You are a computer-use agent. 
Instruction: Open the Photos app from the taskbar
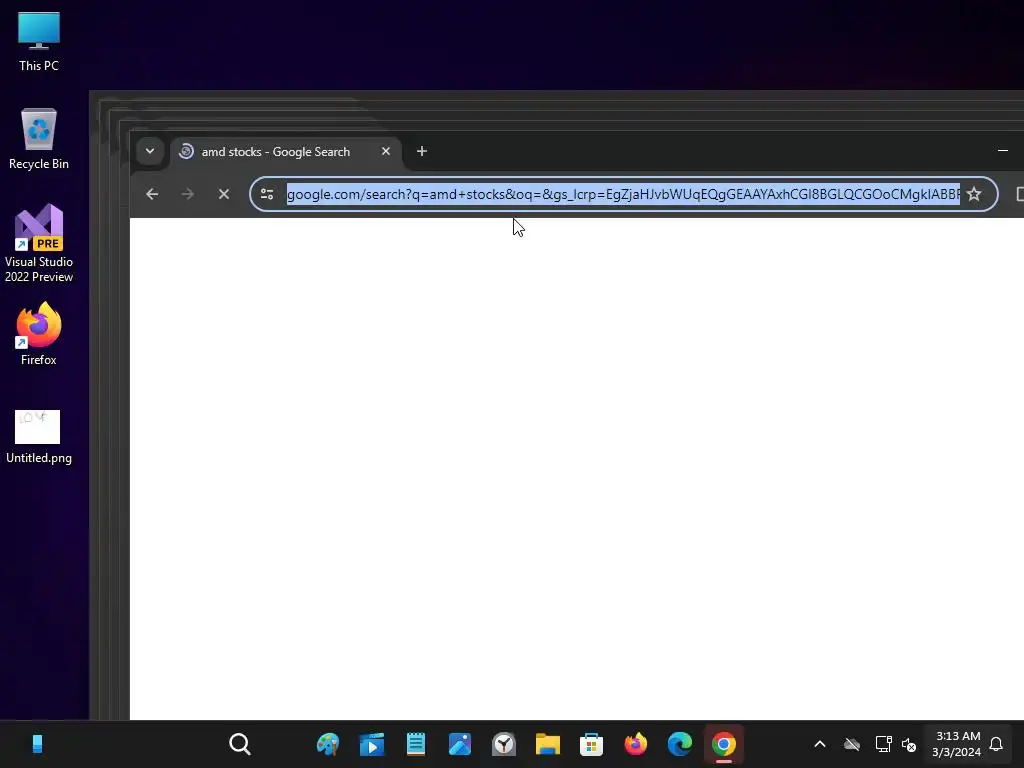460,744
